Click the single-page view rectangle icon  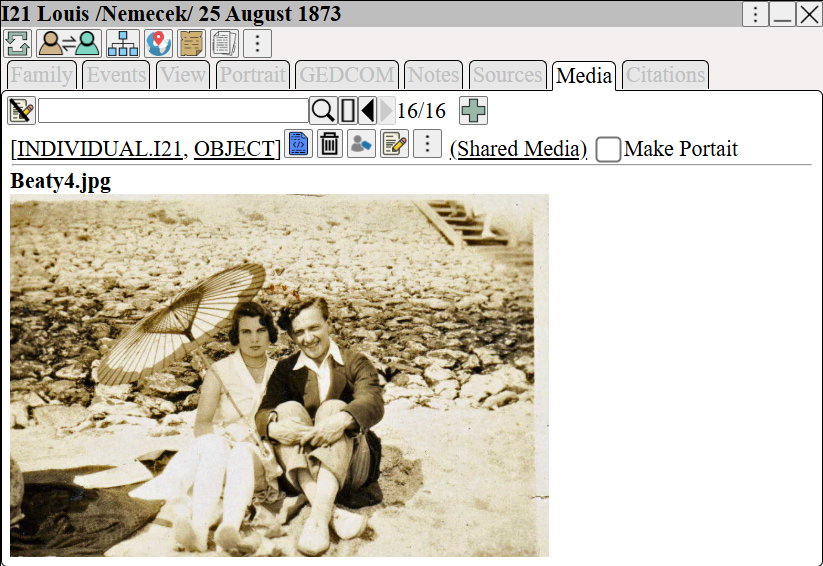[347, 111]
